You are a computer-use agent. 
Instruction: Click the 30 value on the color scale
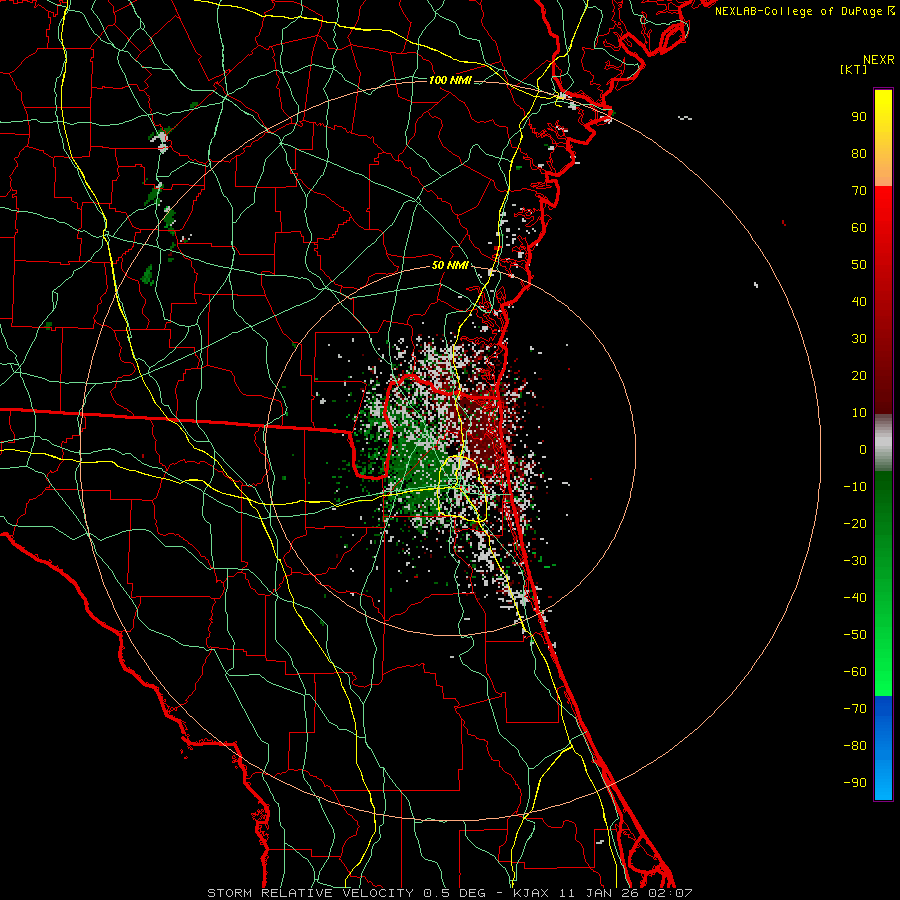[x=859, y=339]
